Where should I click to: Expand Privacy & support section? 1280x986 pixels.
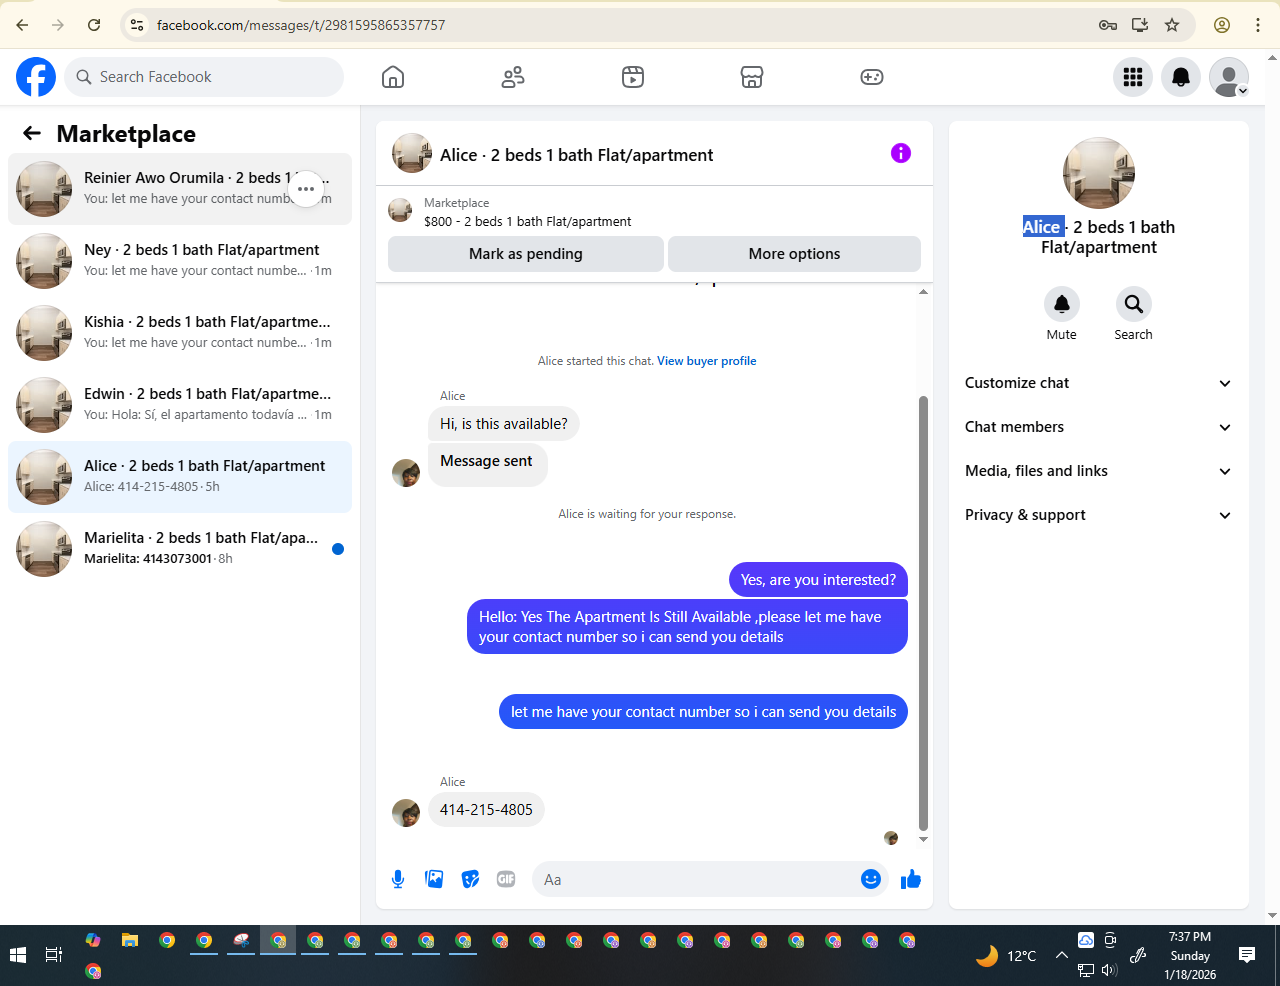pyautogui.click(x=1099, y=515)
